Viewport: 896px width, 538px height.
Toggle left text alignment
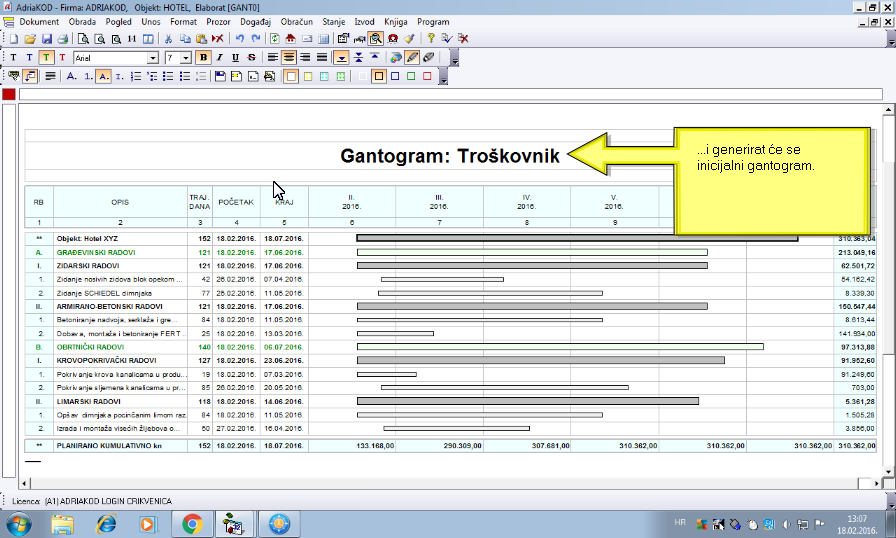(273, 58)
